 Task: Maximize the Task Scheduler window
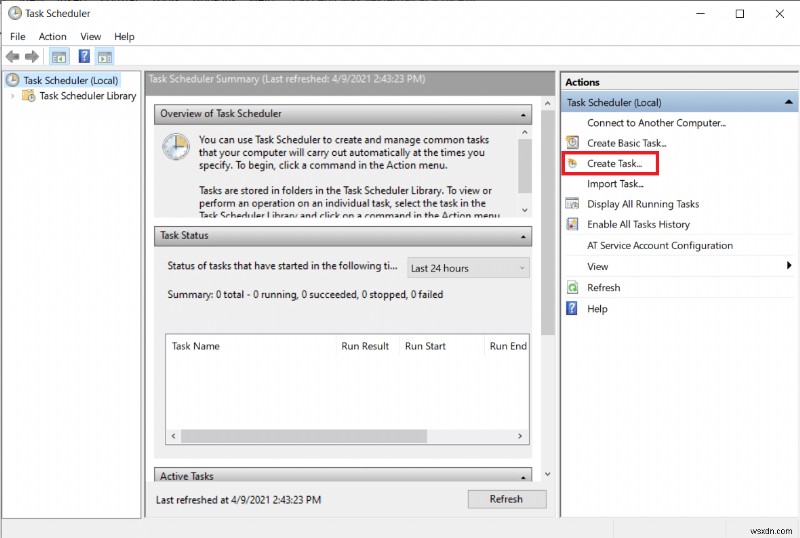740,14
